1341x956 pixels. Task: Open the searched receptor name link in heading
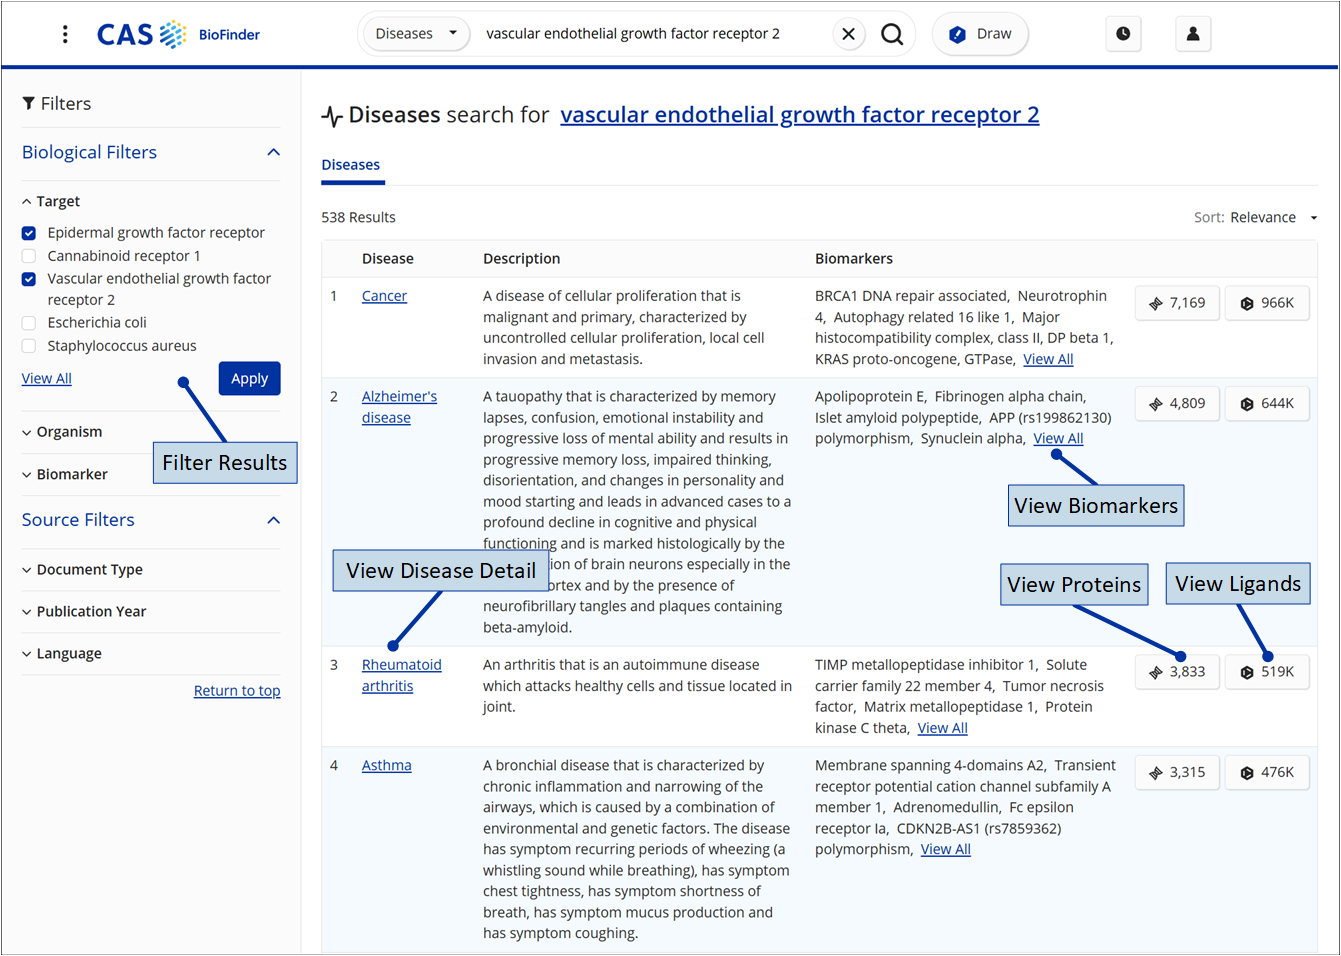(800, 115)
